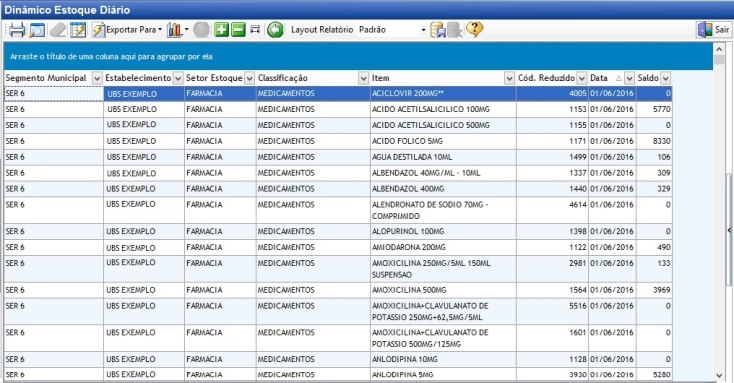The width and height of the screenshot is (734, 383).
Task: Click the scrollbar down arrow
Action: tap(719, 376)
